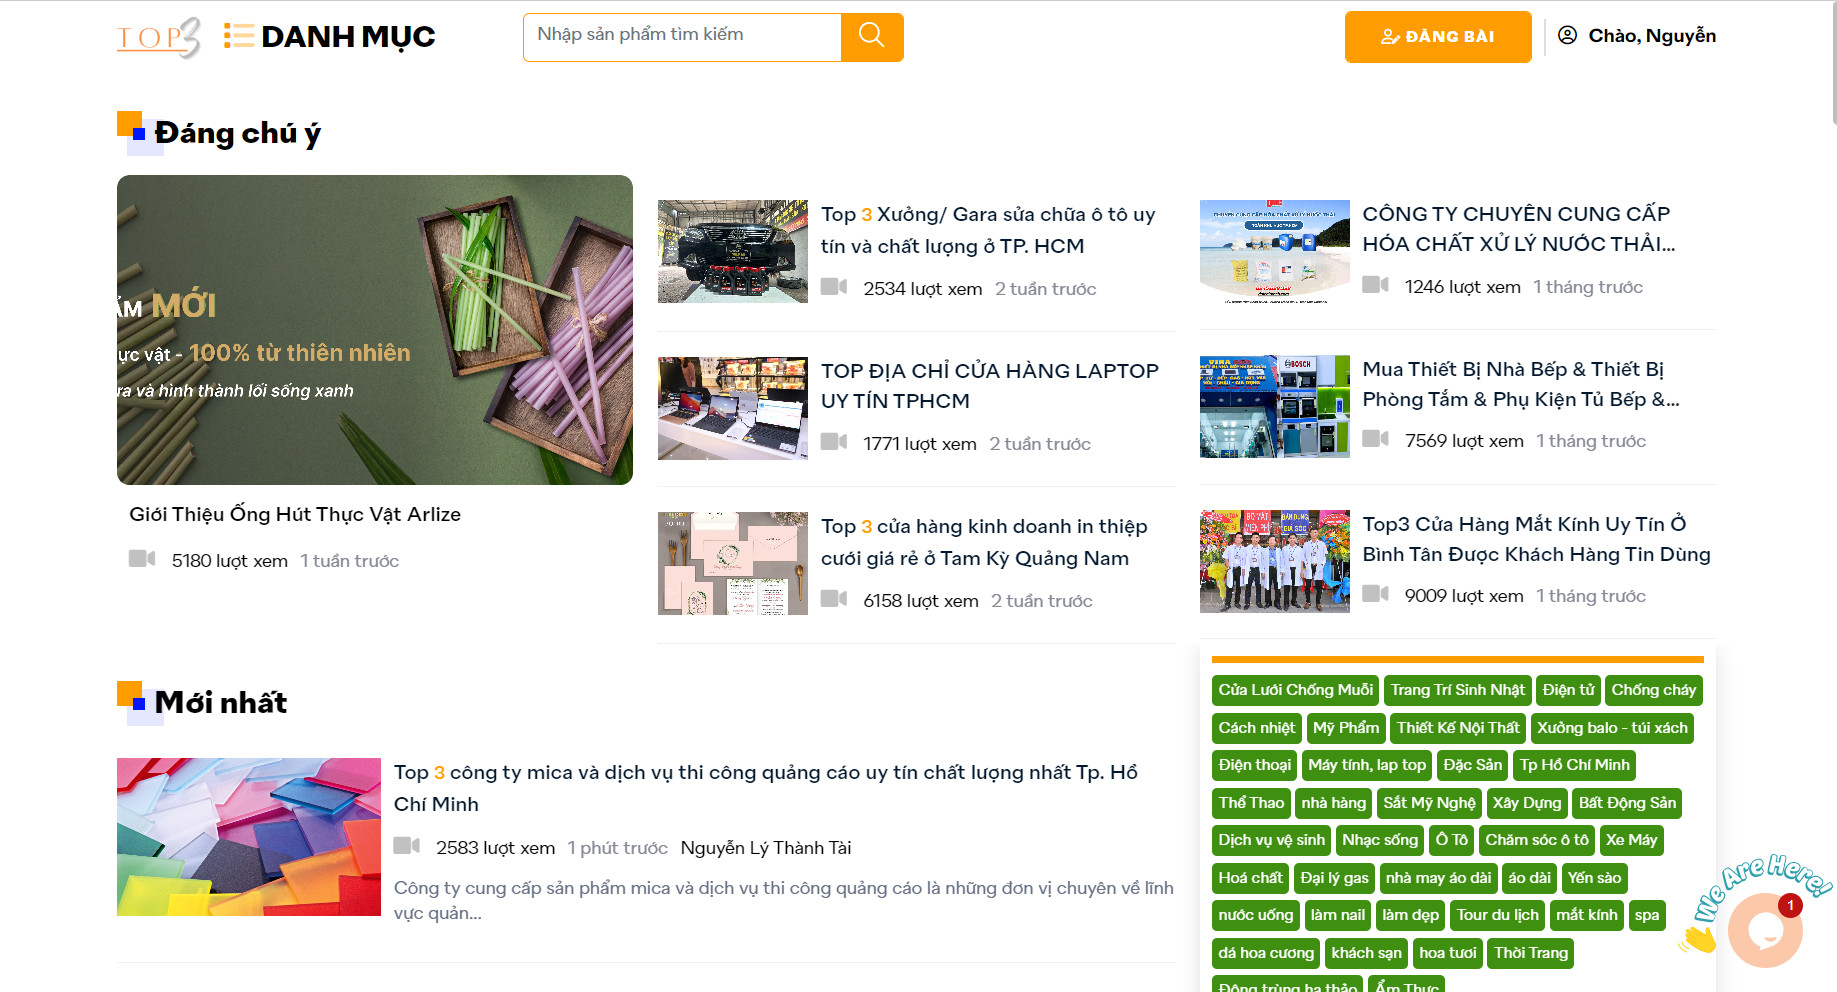Click the orange search magnifier button
1837x992 pixels.
[x=872, y=37]
